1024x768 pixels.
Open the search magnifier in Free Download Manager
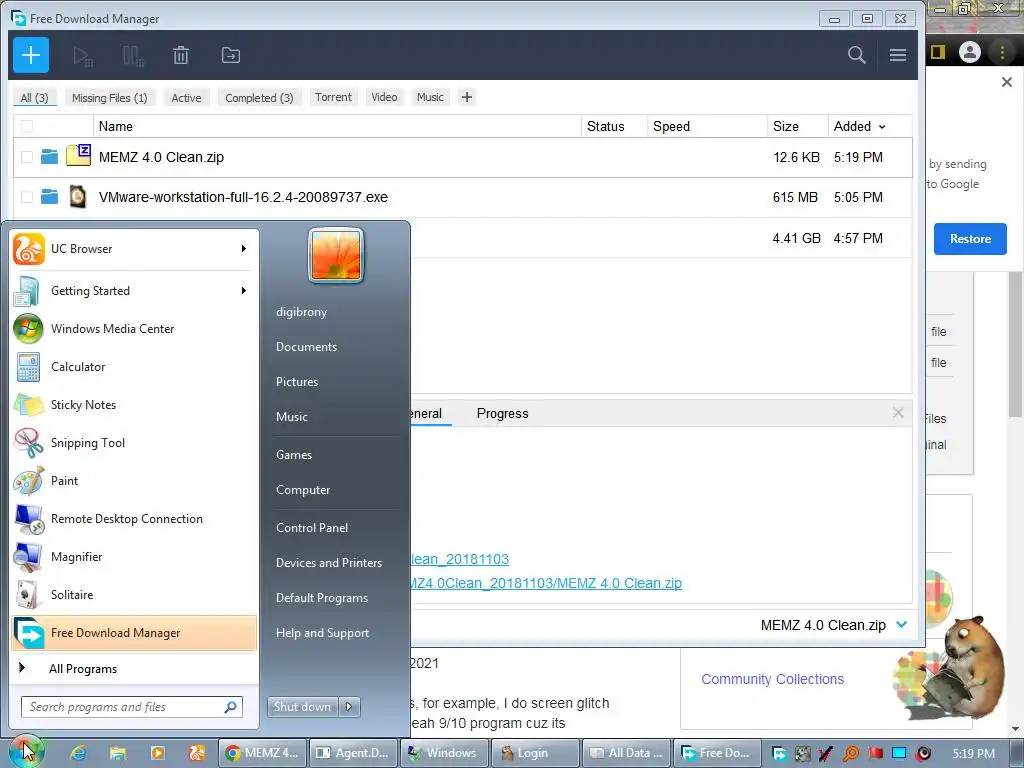[856, 55]
